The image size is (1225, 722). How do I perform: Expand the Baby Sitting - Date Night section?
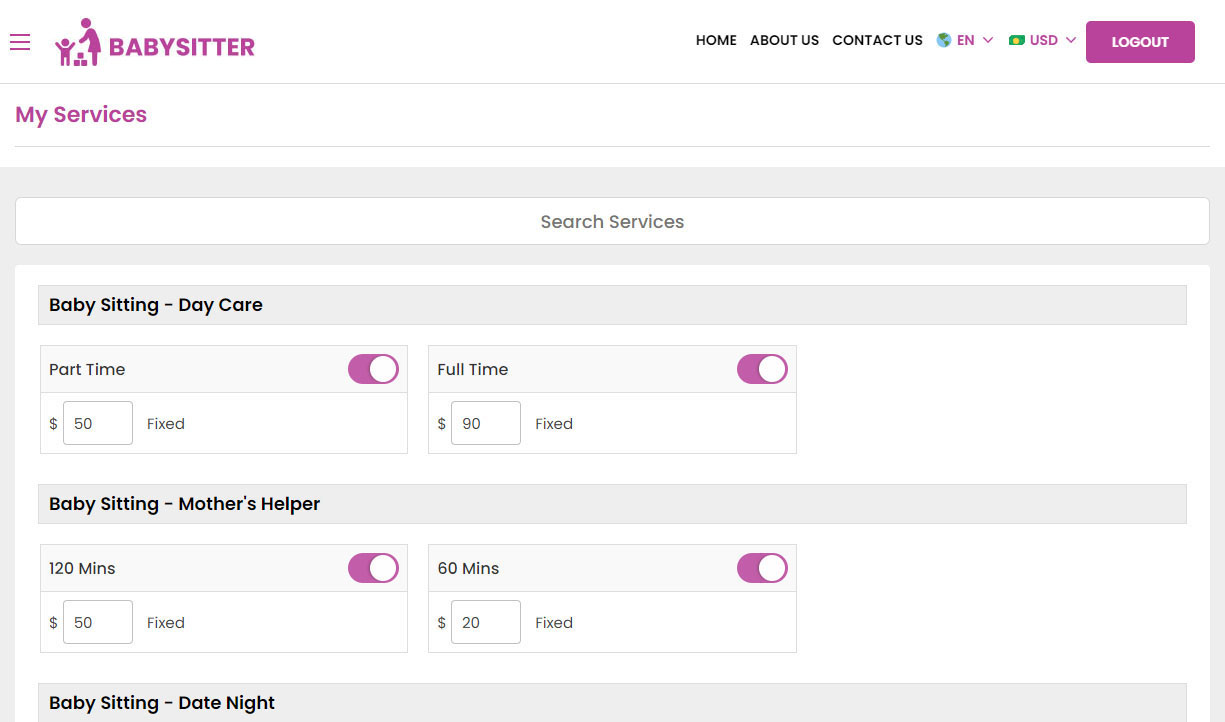click(x=162, y=703)
